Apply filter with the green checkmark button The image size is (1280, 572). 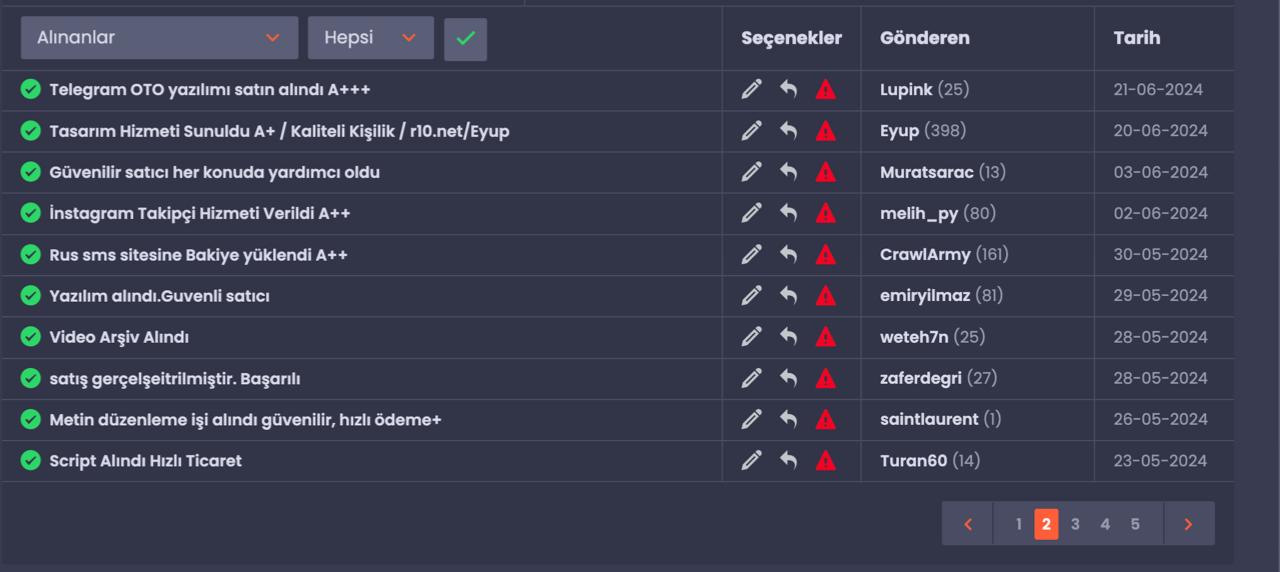tap(466, 38)
